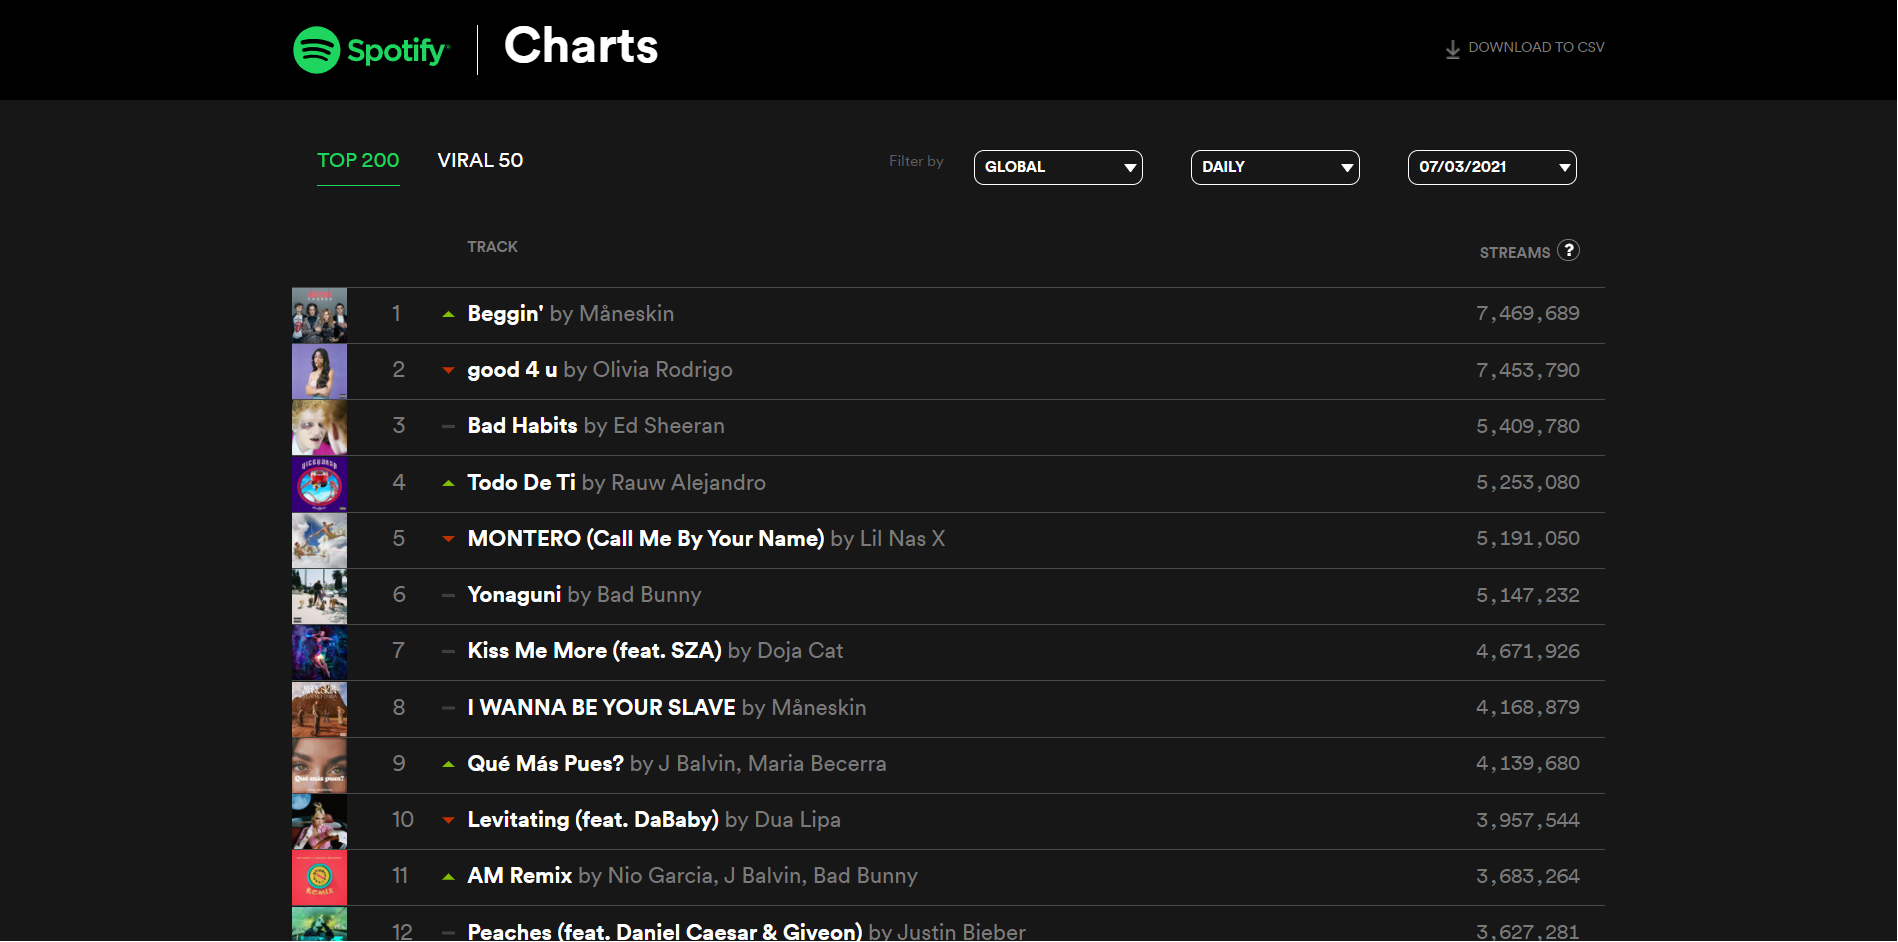Open the MONTERO (Call Me By Your Name) track
This screenshot has width=1898, height=942.
[645, 539]
